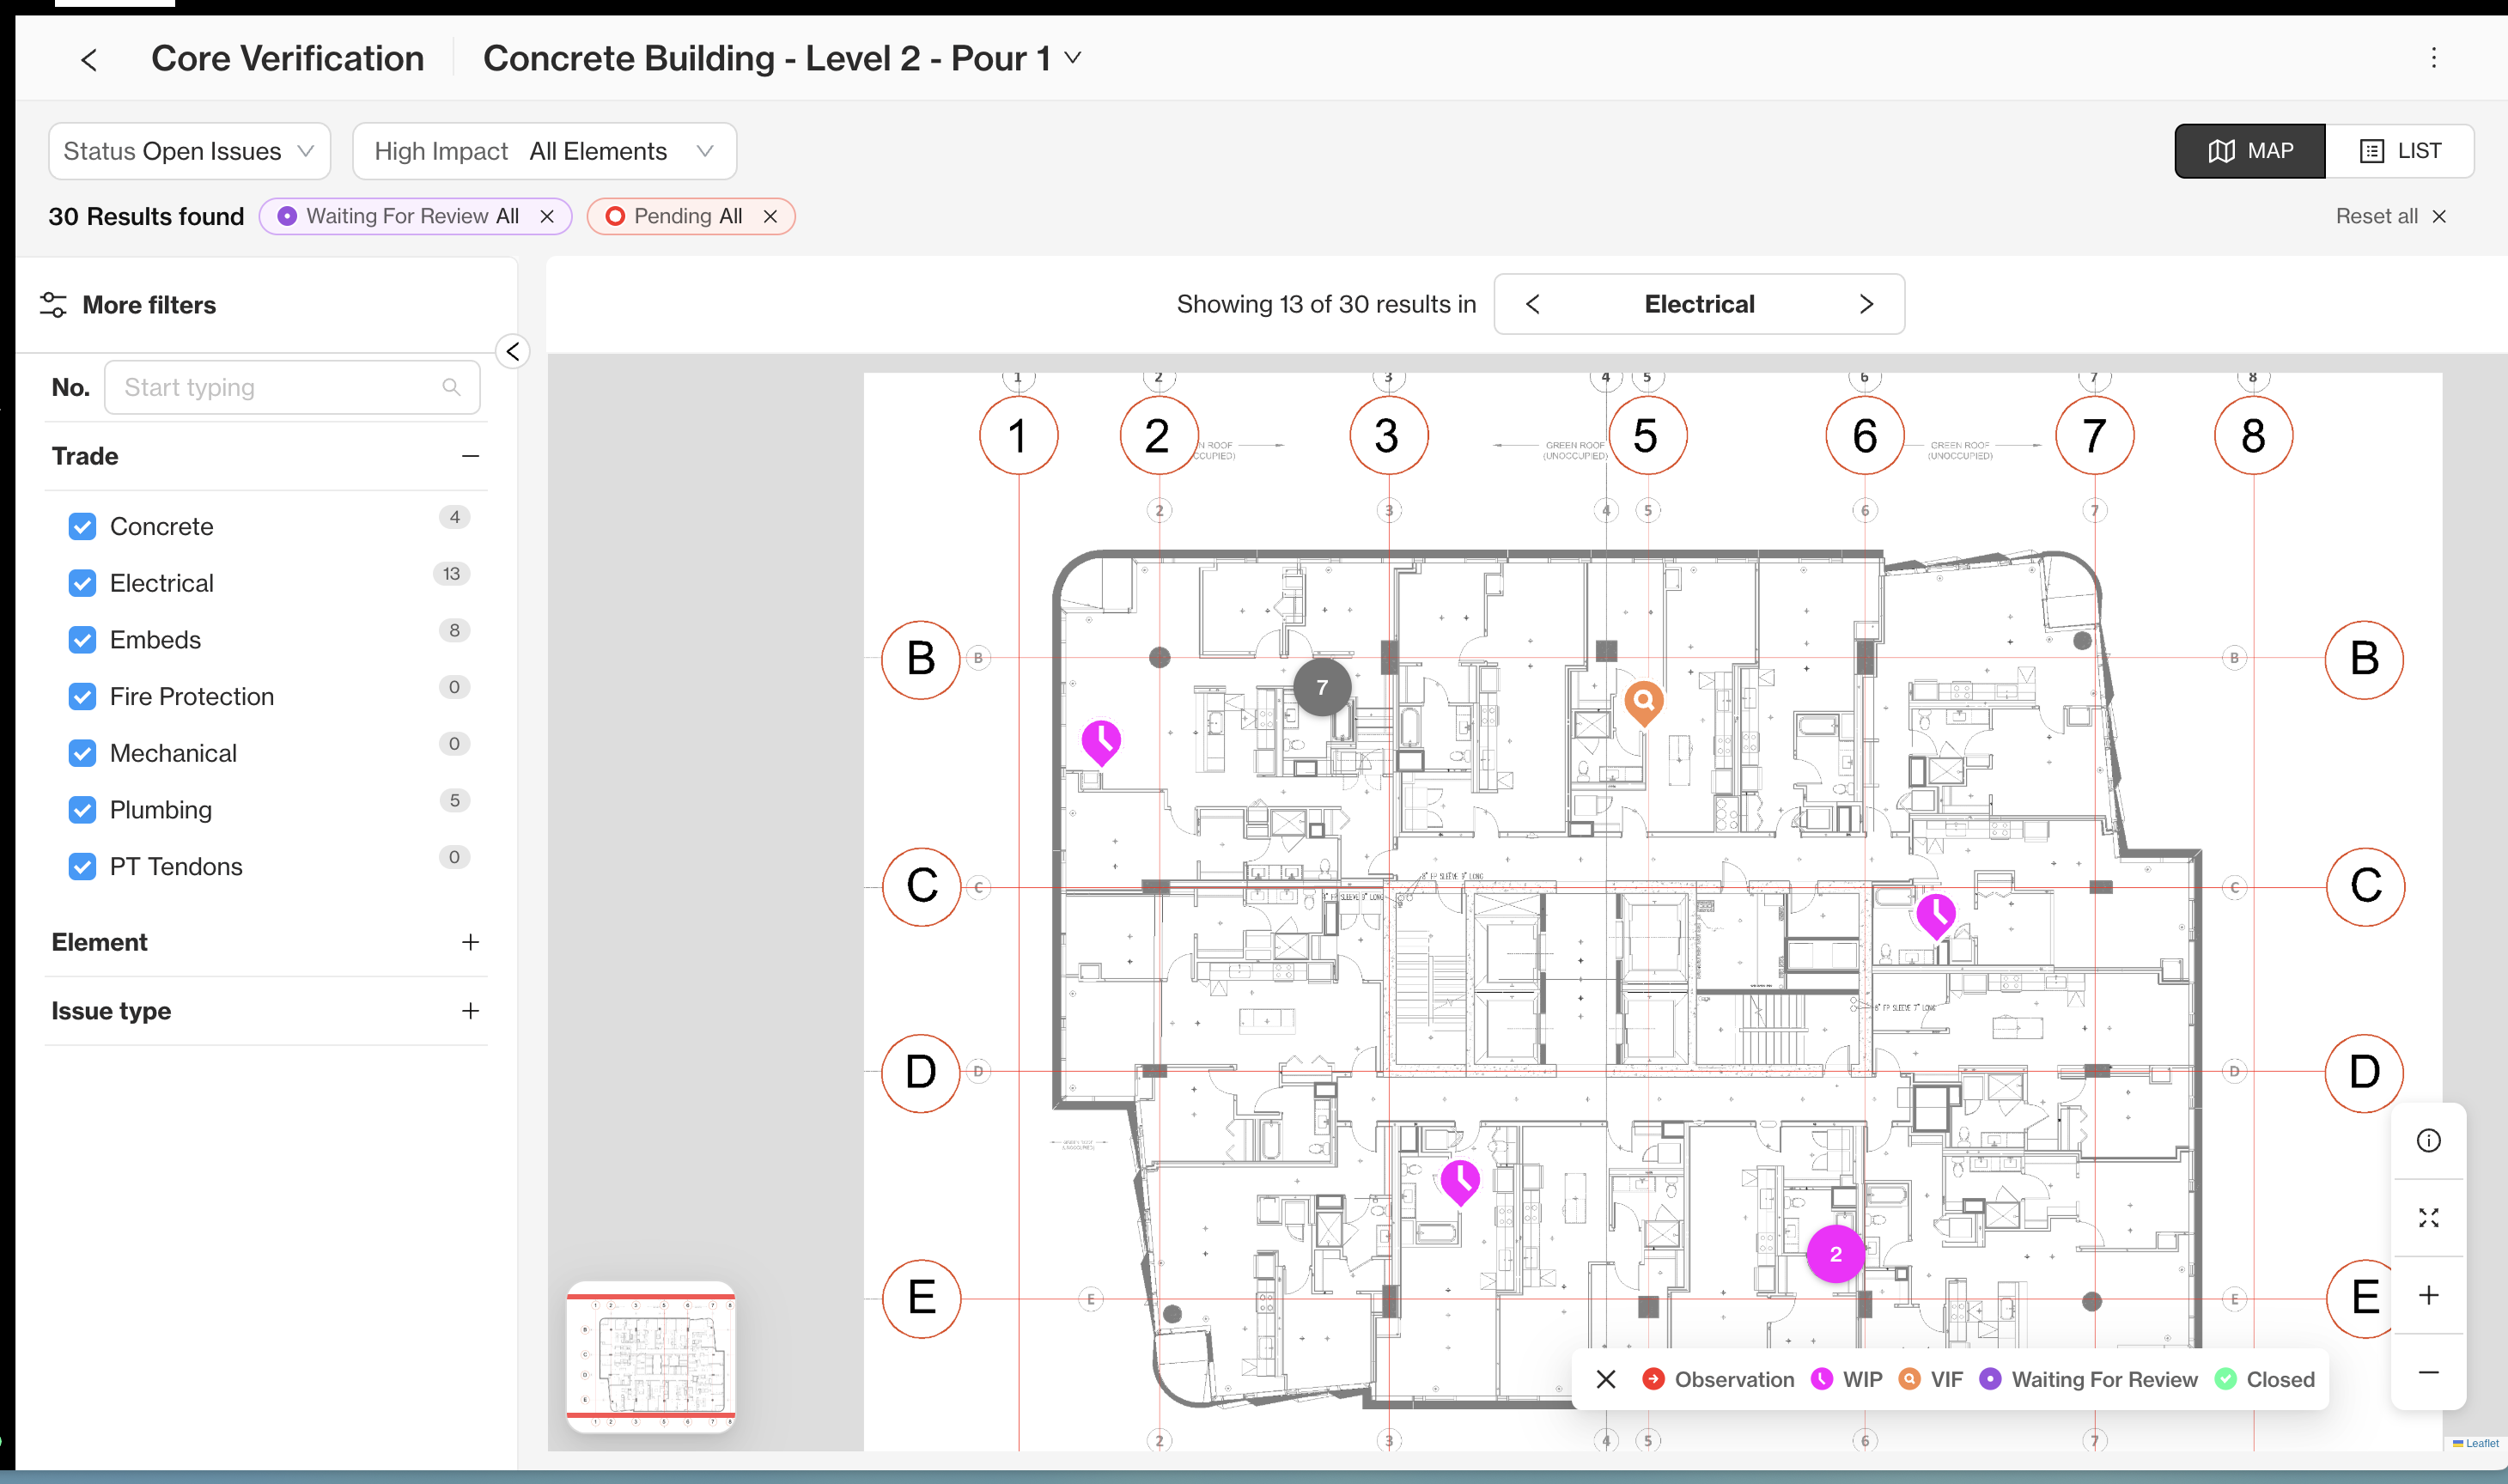
Task: Open the High Impact All Elements dropdown
Action: (x=544, y=151)
